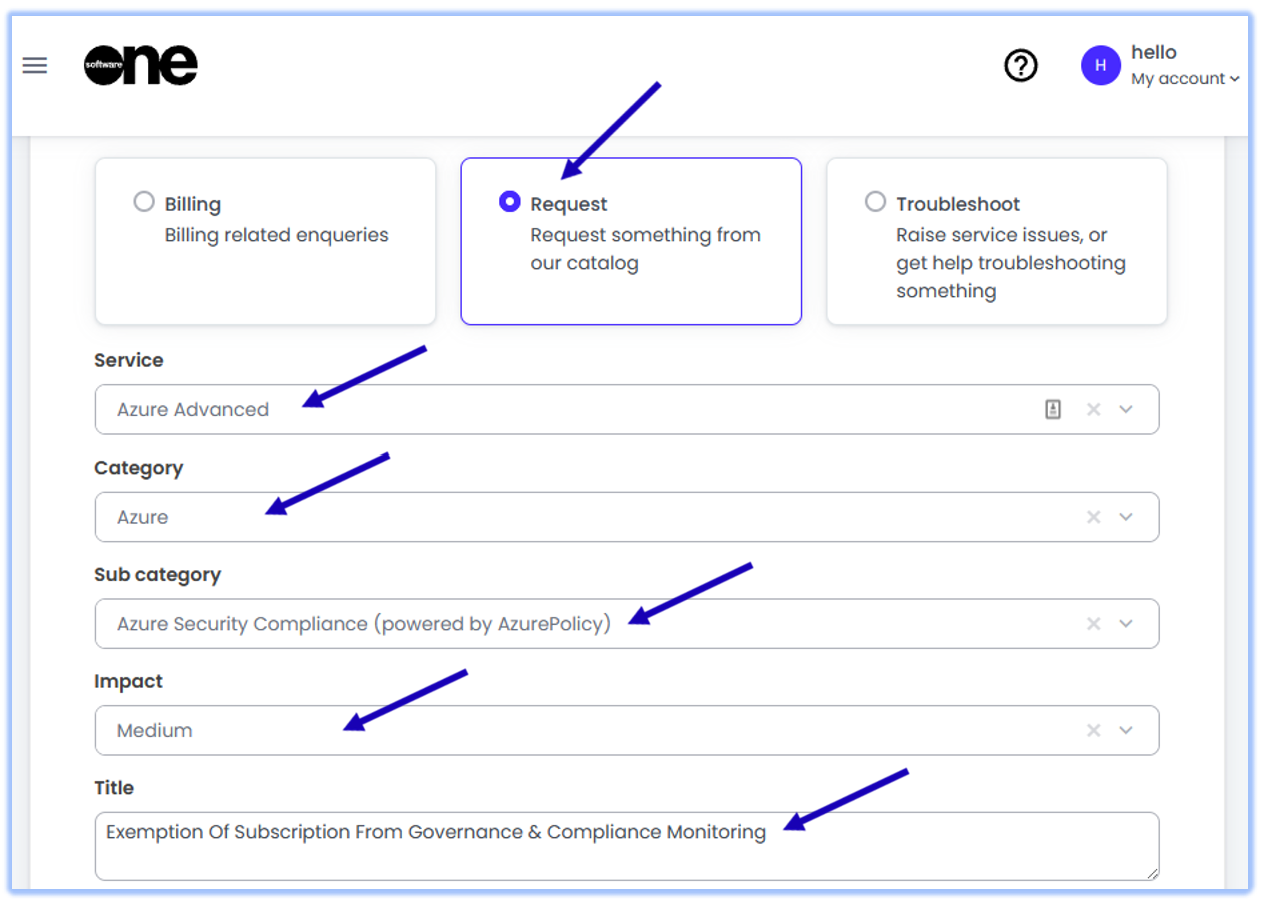
Task: Clear the Category field value
Action: click(x=1093, y=517)
